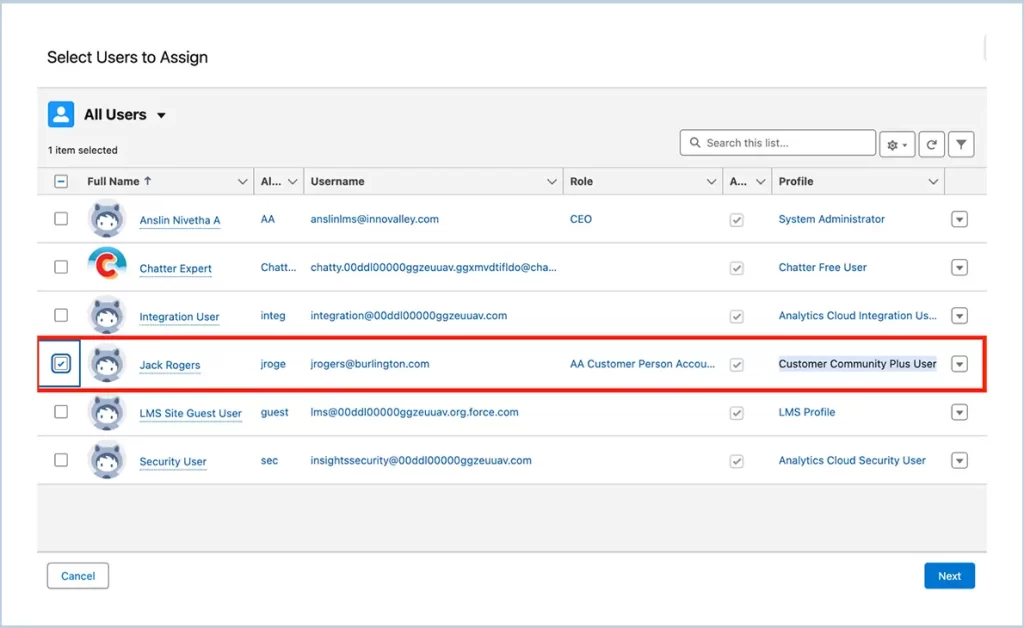Sort by the Profile column header
The width and height of the screenshot is (1024, 628).
coord(795,181)
